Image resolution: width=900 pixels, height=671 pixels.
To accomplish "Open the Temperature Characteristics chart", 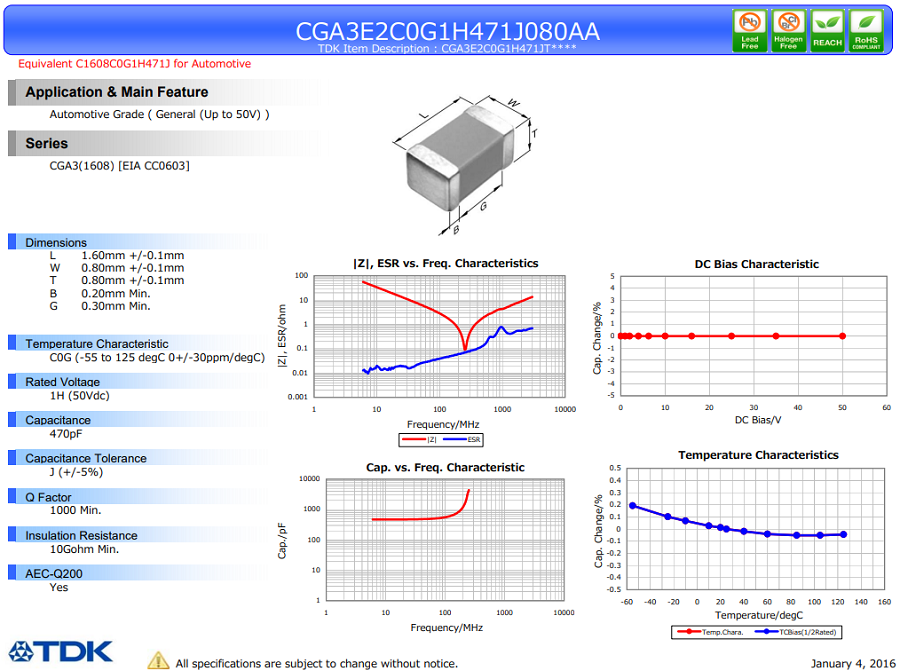I will [755, 529].
